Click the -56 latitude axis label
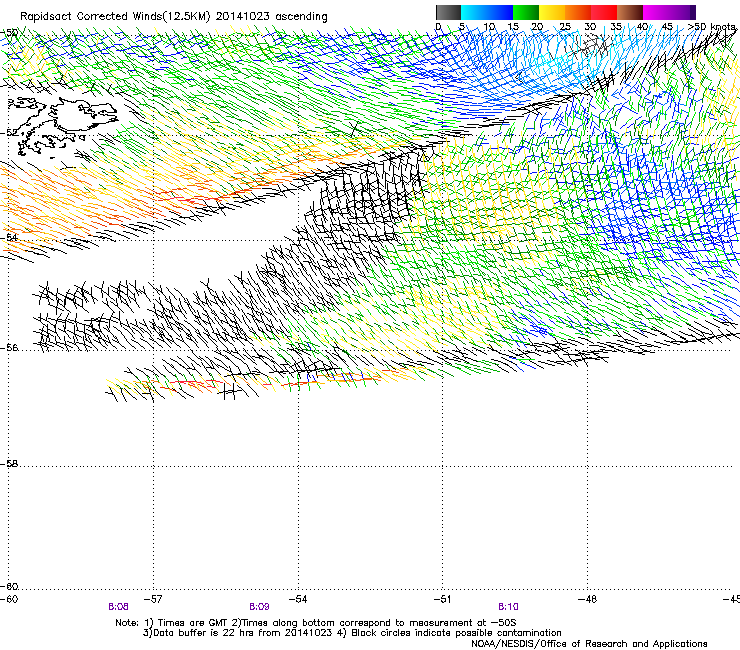The width and height of the screenshot is (740, 650). [9, 348]
